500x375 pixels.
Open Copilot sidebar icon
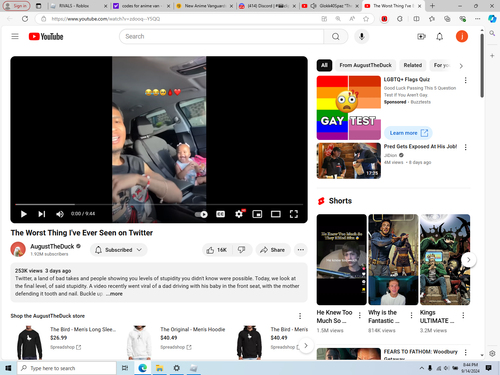click(x=492, y=19)
